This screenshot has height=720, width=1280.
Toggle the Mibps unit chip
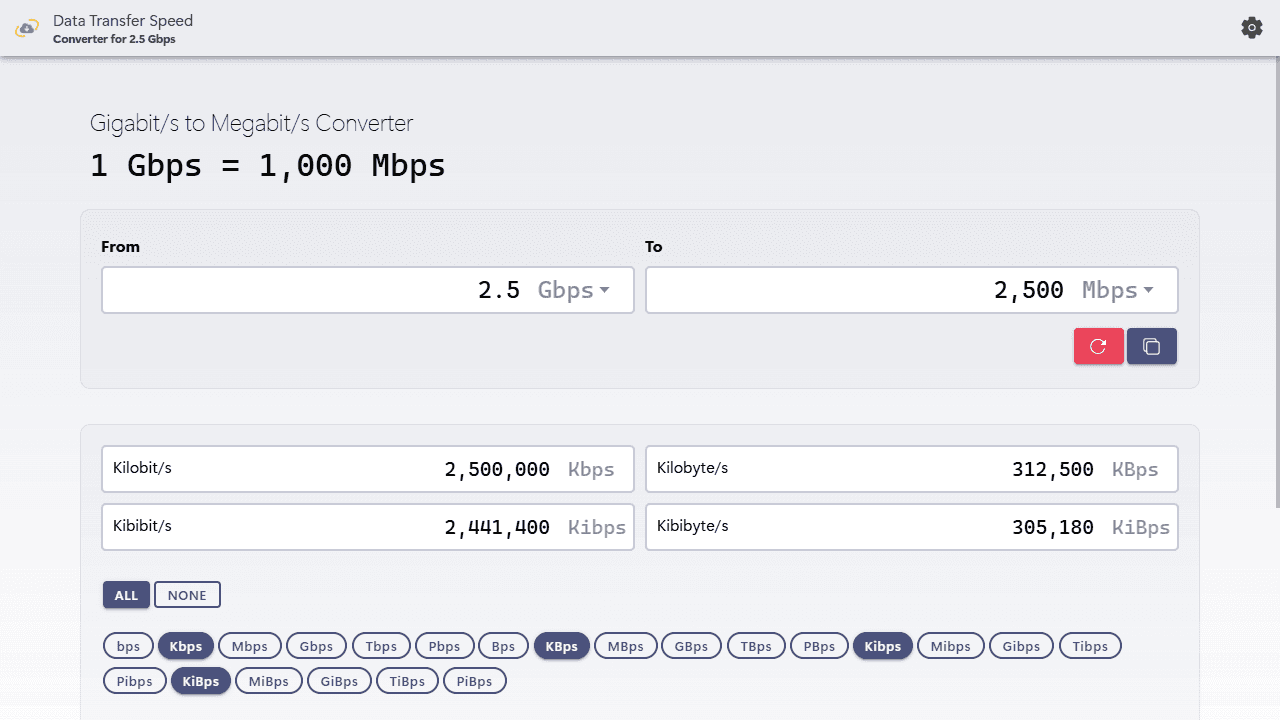tap(951, 646)
